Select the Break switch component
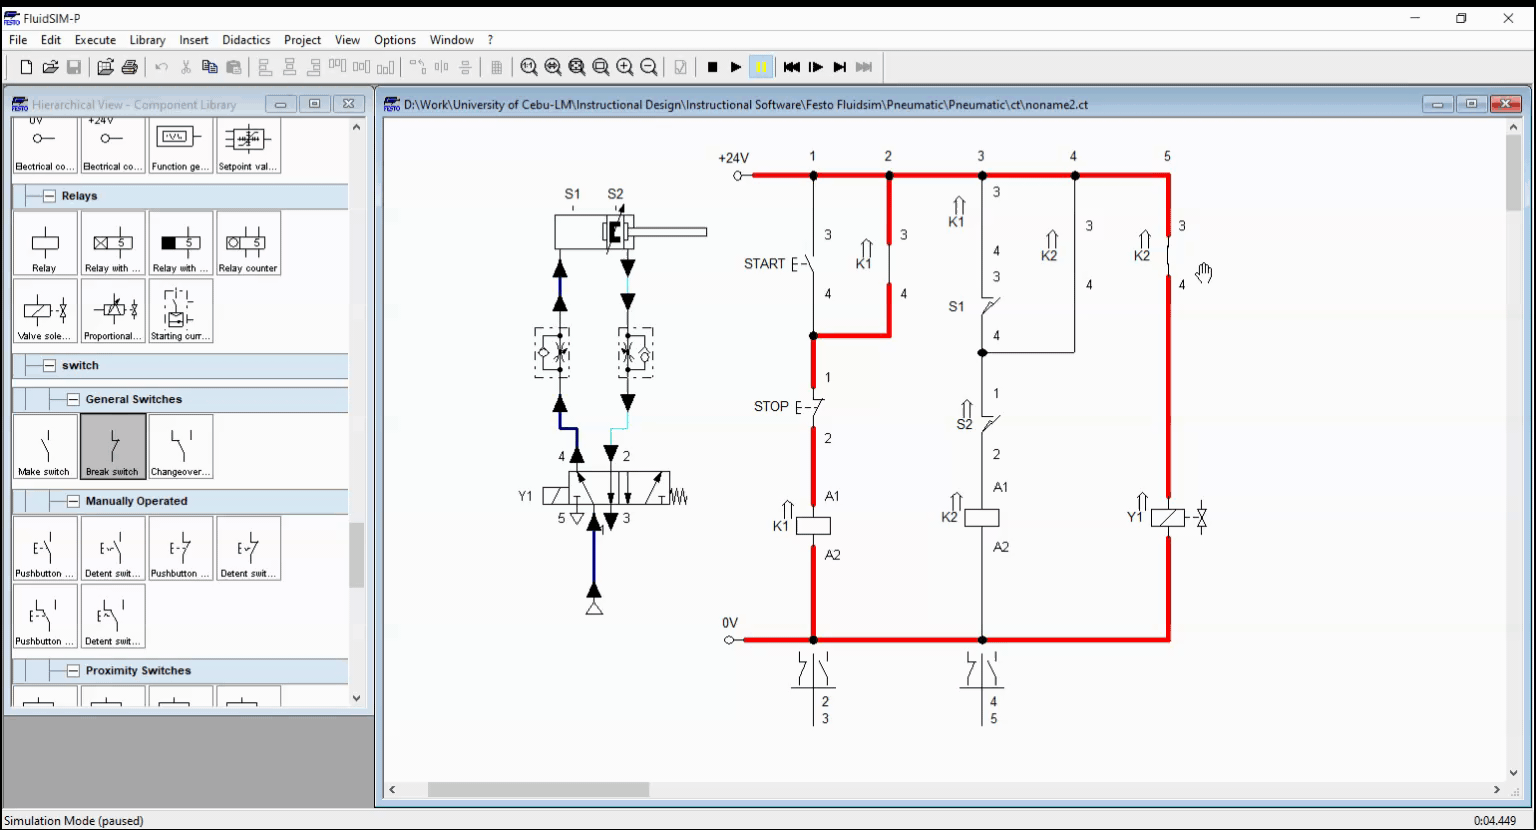This screenshot has width=1536, height=830. click(x=113, y=446)
